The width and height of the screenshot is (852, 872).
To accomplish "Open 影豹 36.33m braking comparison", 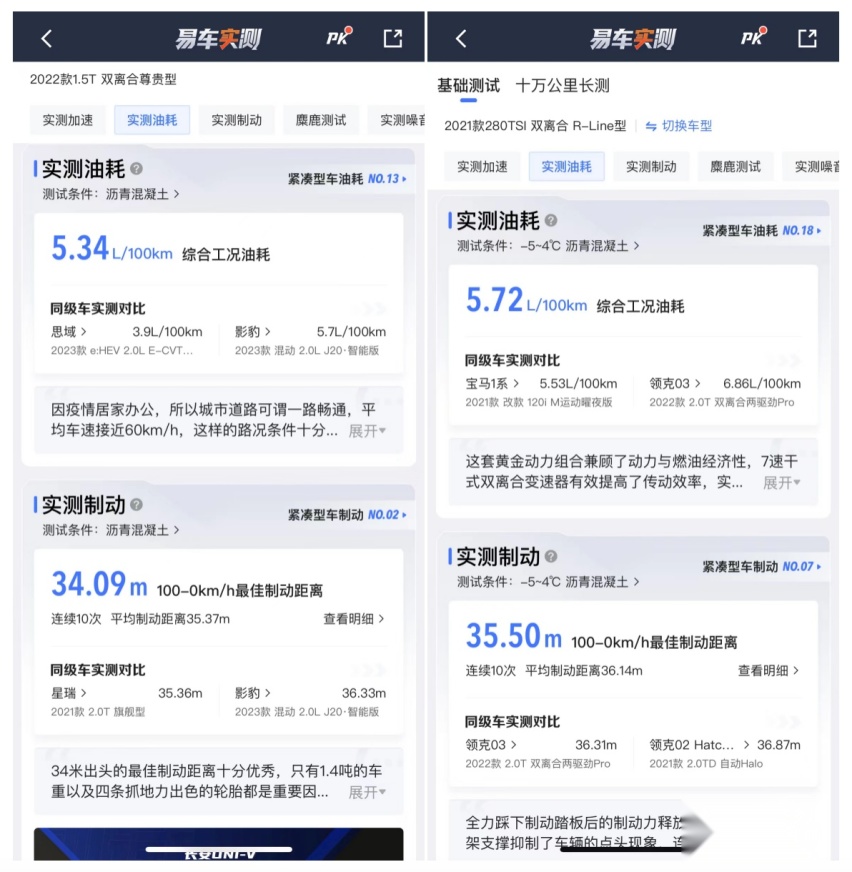I will tap(310, 701).
